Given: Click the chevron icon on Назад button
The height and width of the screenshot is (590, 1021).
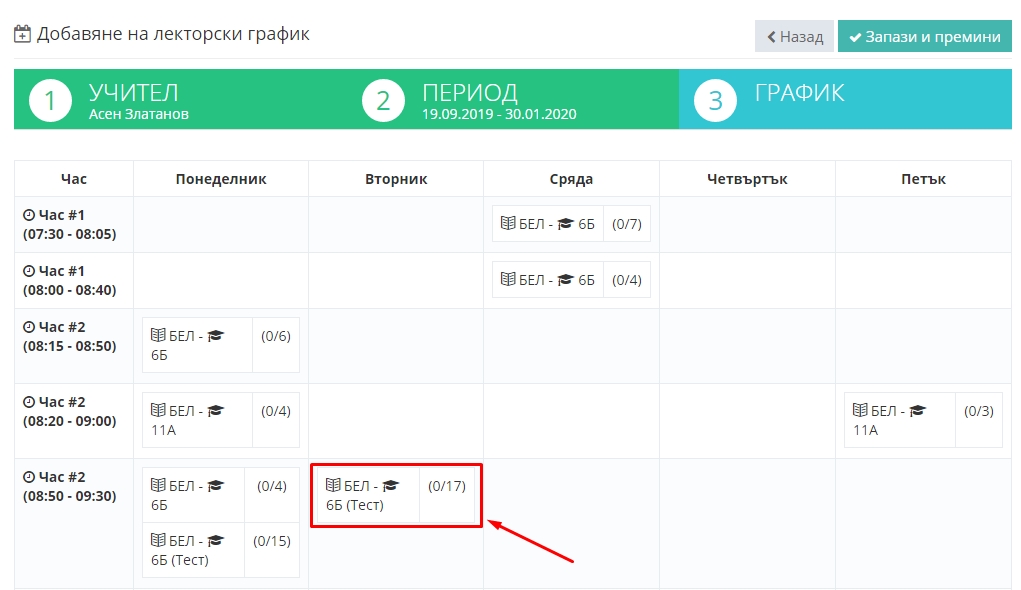Looking at the screenshot, I should tap(772, 37).
